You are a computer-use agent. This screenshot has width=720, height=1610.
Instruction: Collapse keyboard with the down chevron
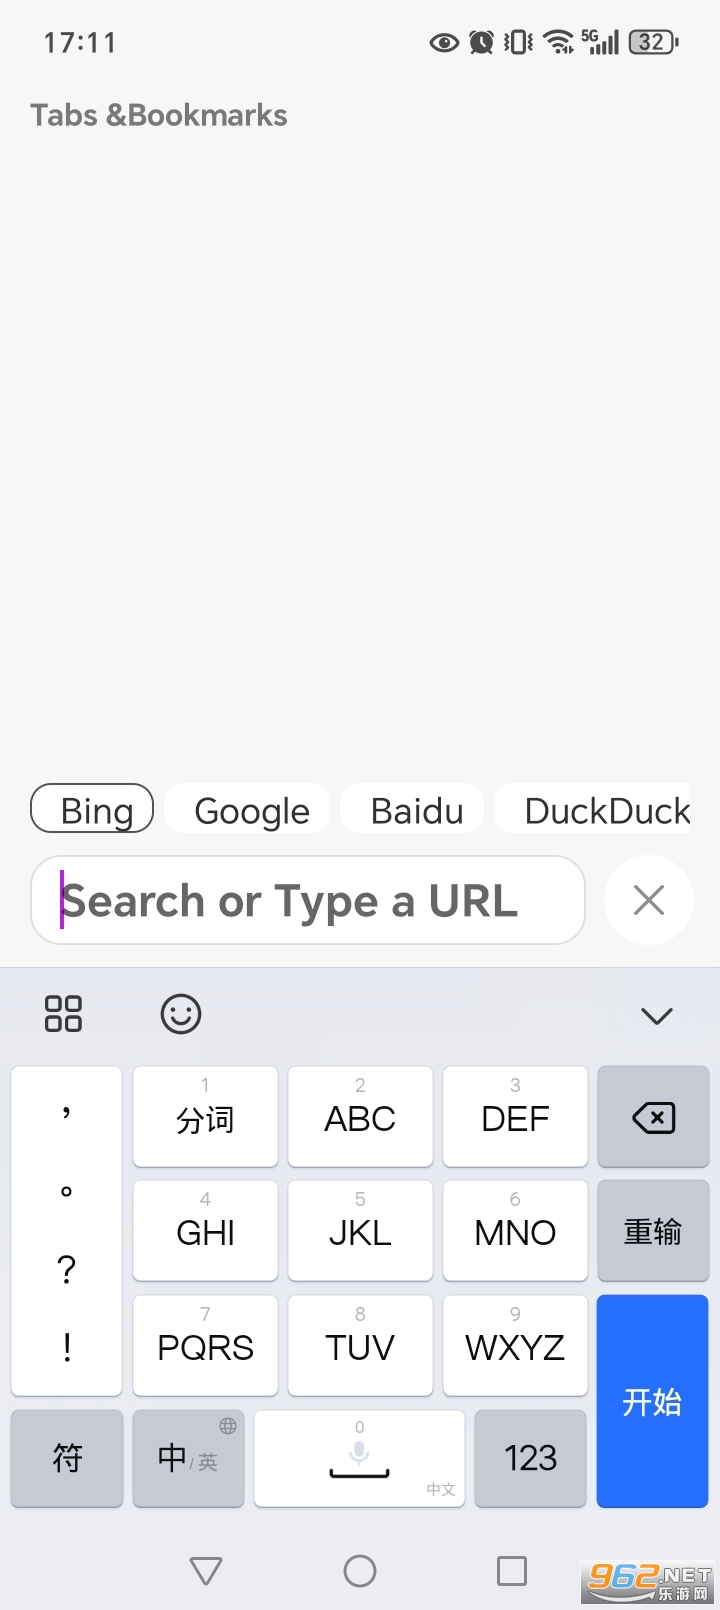656,1016
